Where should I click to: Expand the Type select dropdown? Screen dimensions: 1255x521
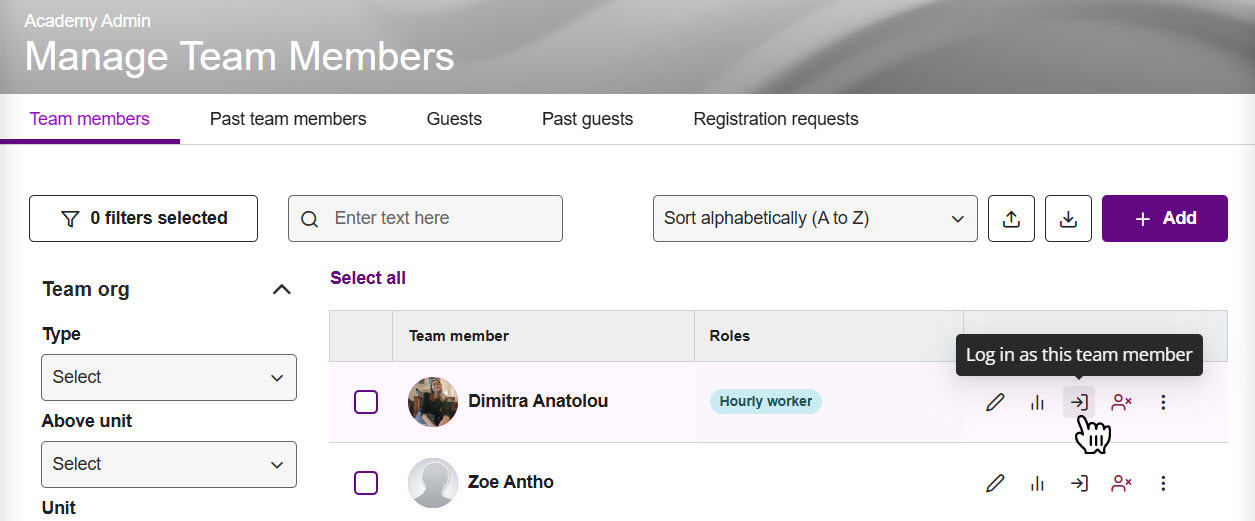[x=168, y=377]
